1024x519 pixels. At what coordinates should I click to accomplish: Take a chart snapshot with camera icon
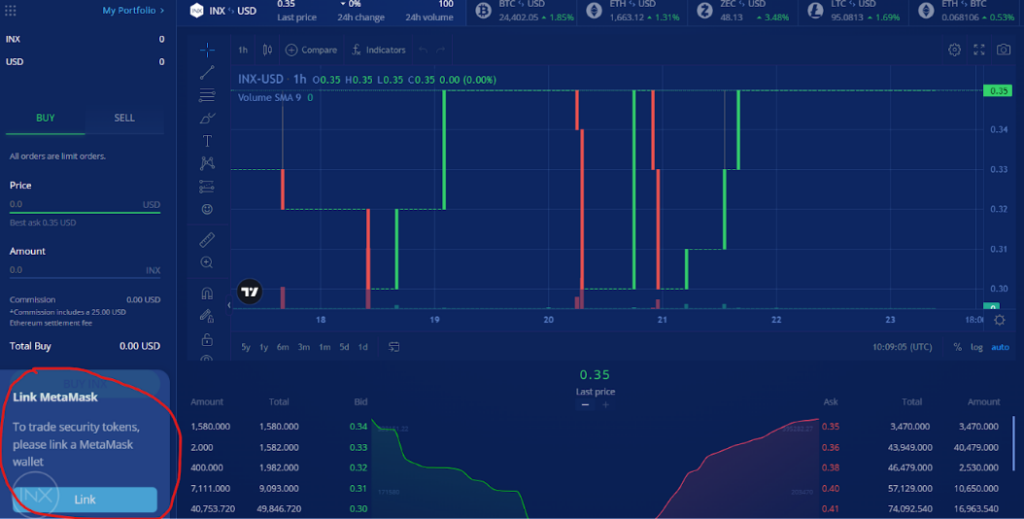tap(1003, 50)
